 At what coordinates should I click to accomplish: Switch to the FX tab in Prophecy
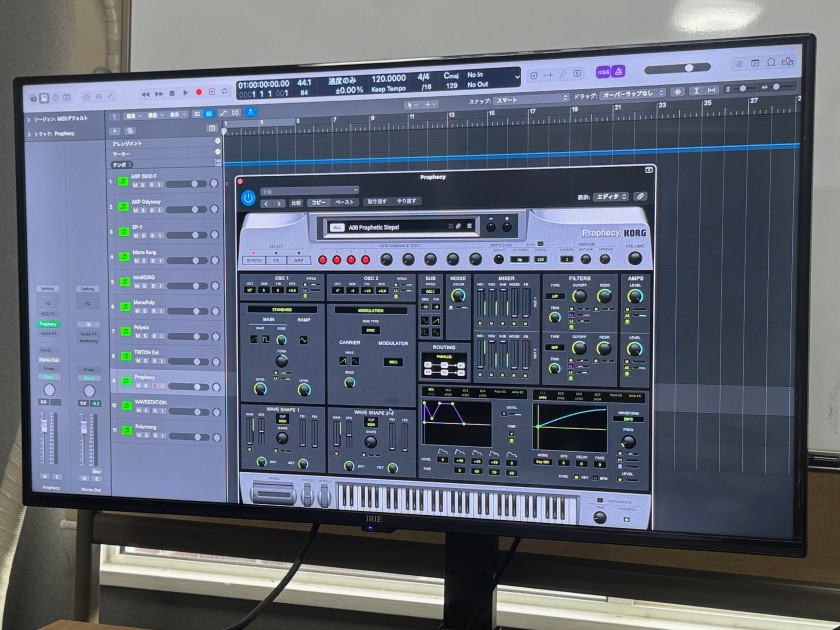276,261
